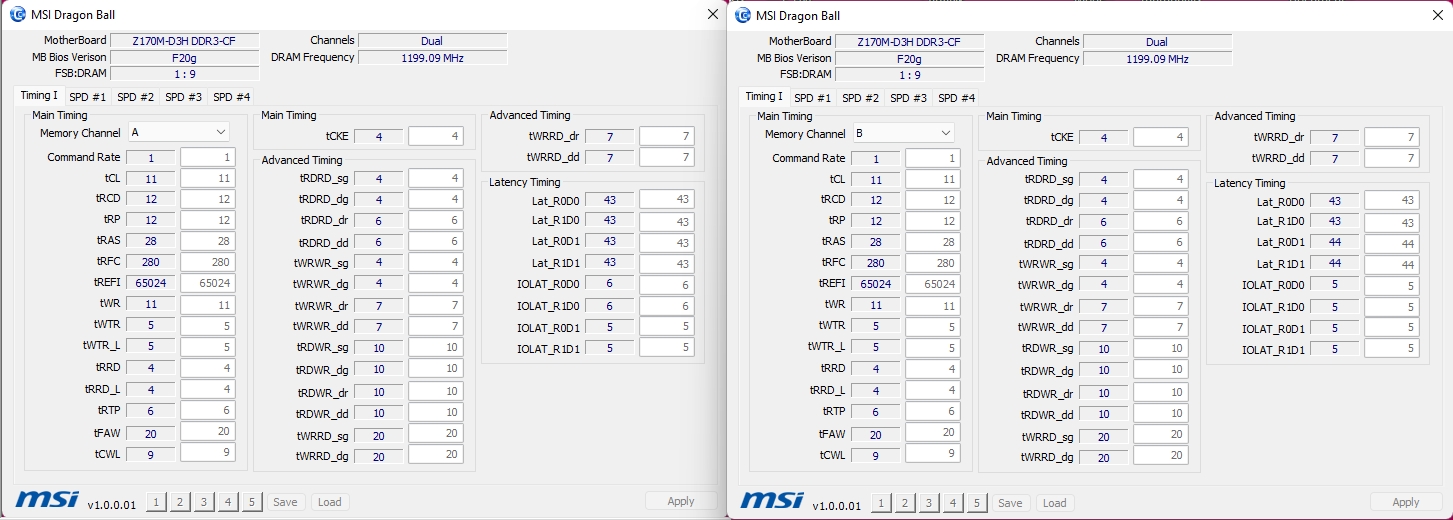Edit IOLAT_R0D1 input field in right window
This screenshot has width=1453, height=520.
tap(1392, 328)
